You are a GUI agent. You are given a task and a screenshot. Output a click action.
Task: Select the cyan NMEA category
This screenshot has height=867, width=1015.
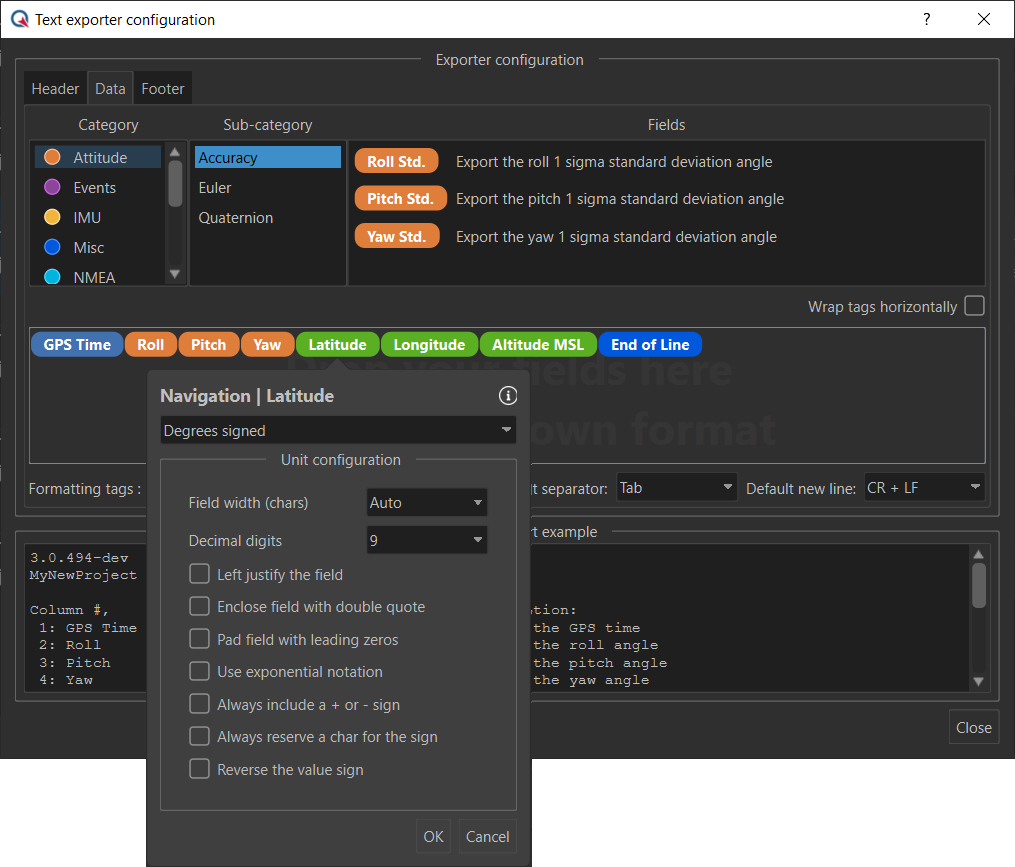(94, 277)
